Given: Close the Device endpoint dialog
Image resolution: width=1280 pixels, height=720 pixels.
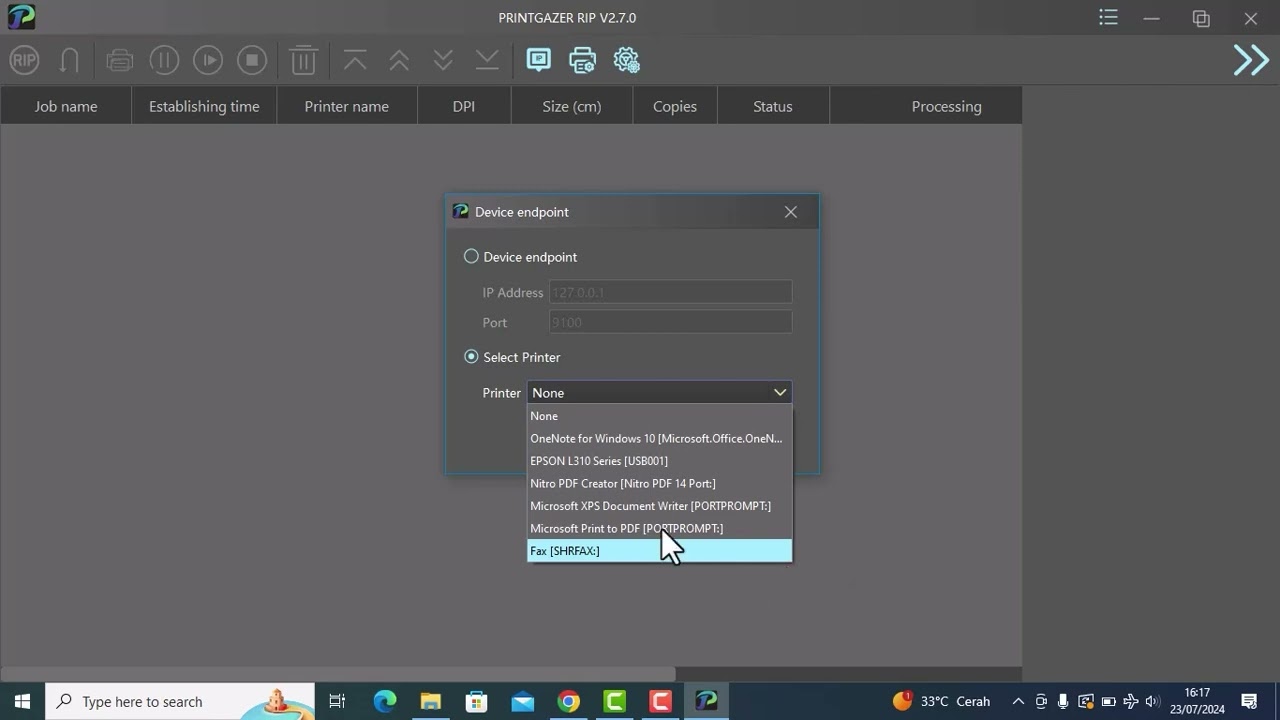Looking at the screenshot, I should 791,212.
